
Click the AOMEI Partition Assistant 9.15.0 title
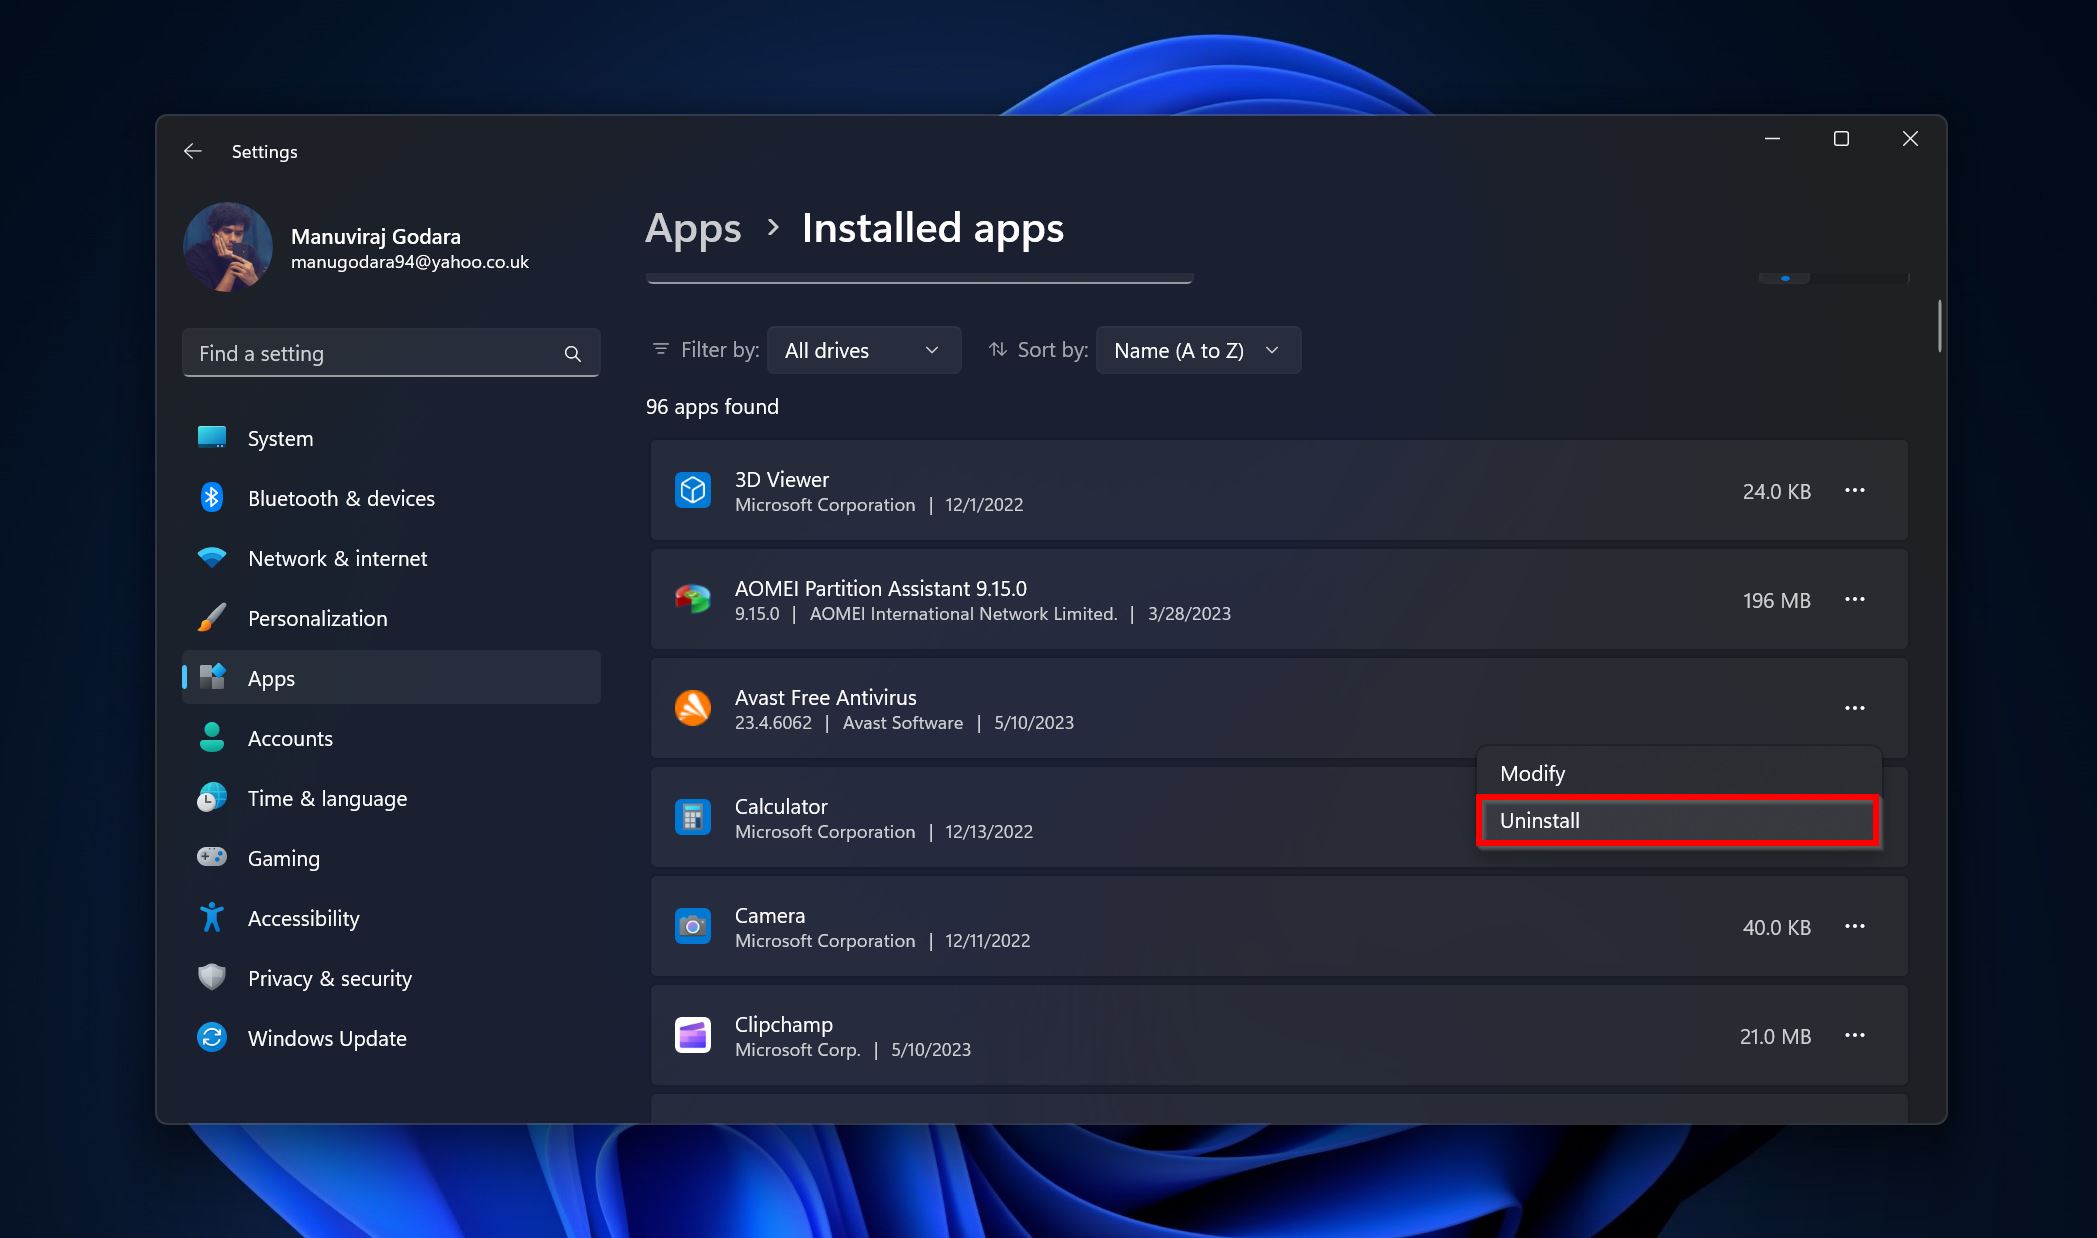pos(881,589)
